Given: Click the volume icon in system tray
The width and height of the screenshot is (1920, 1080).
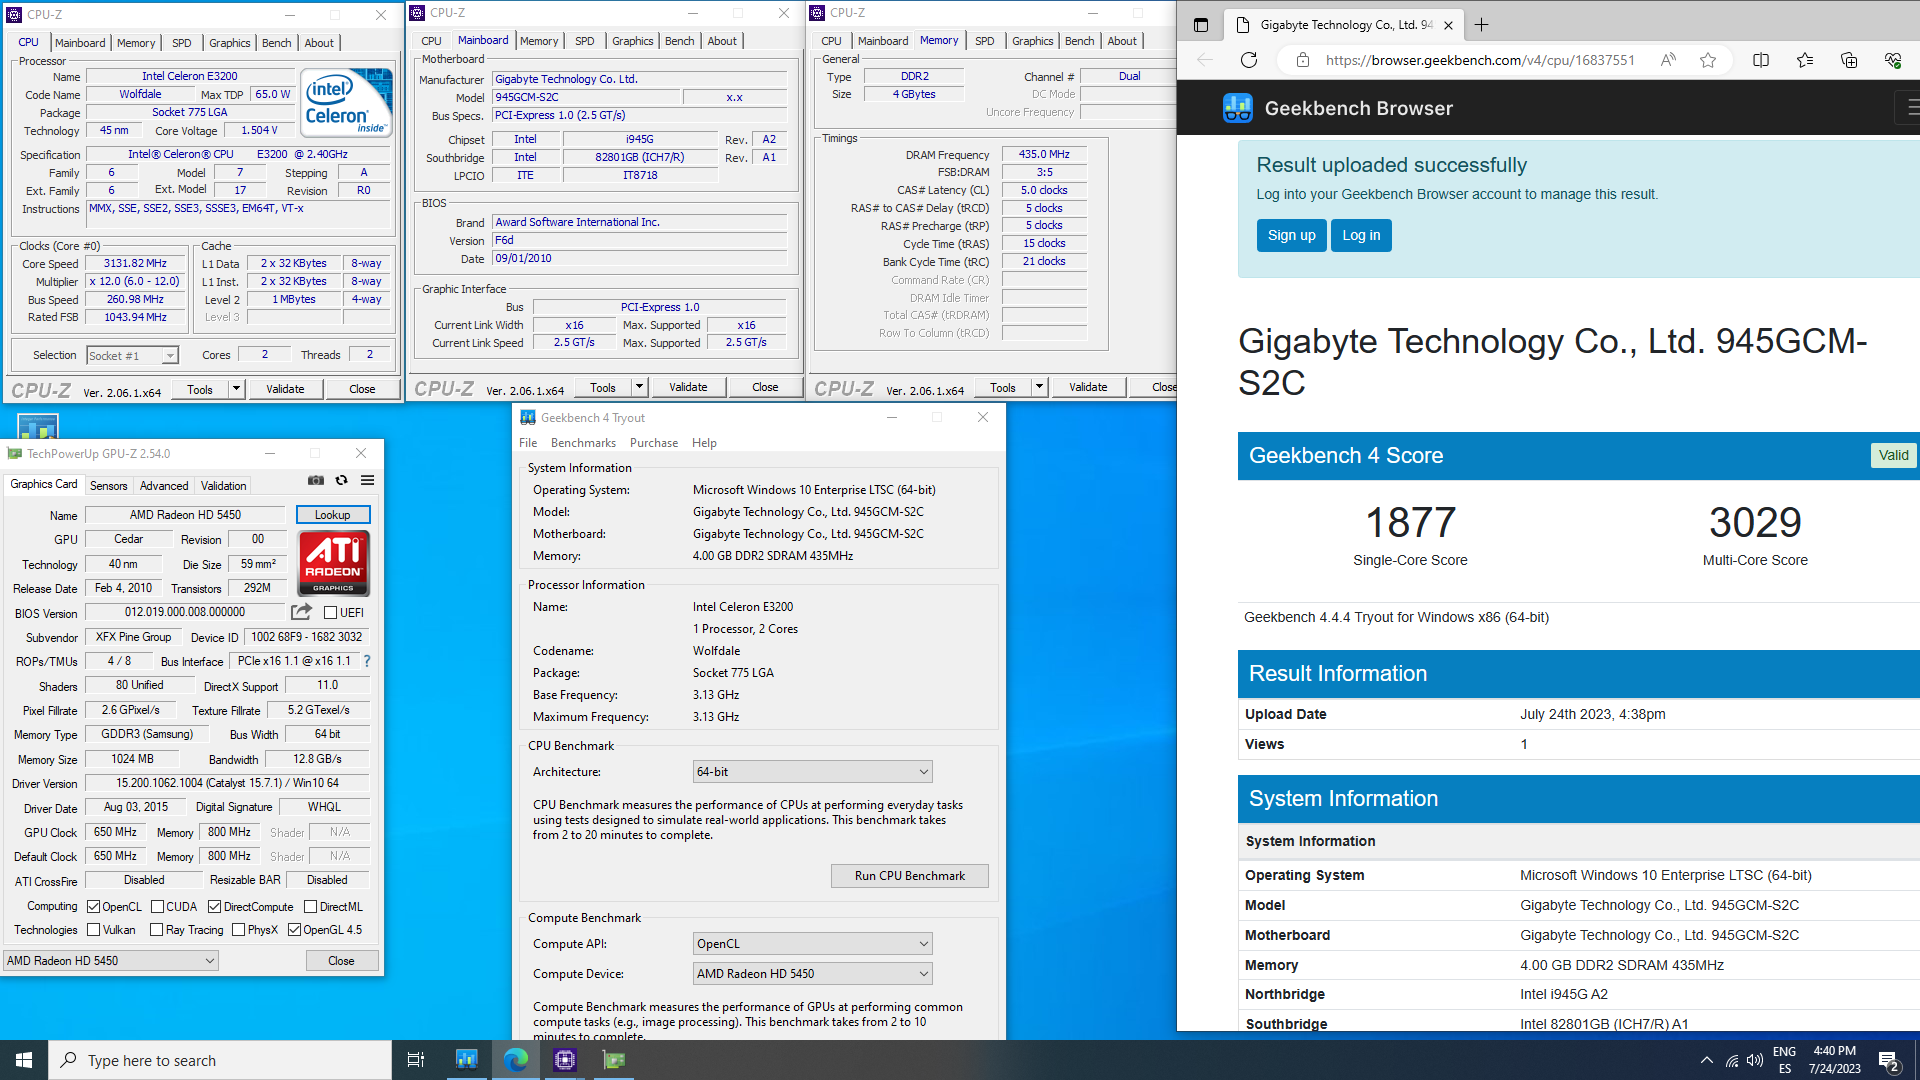Looking at the screenshot, I should click(1754, 1061).
